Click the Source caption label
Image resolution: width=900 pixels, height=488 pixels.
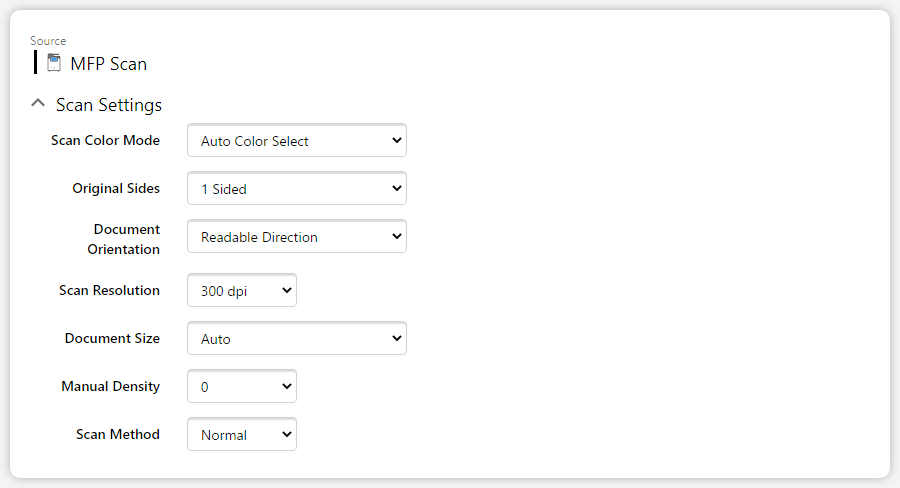click(x=48, y=41)
